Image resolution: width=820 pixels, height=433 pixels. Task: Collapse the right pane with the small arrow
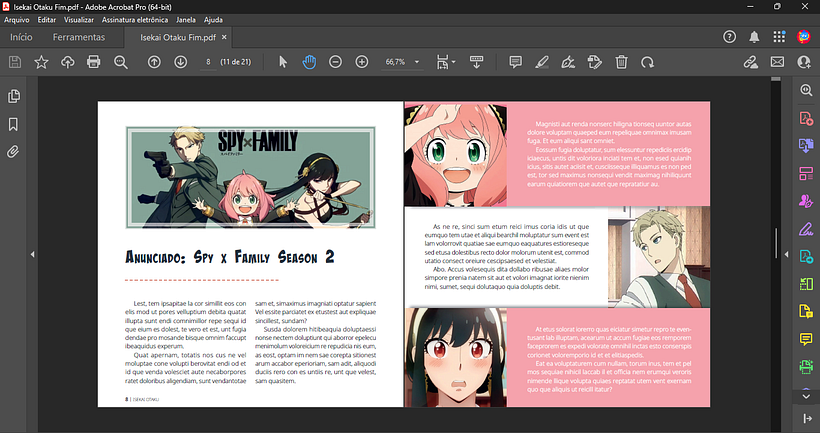pos(786,255)
